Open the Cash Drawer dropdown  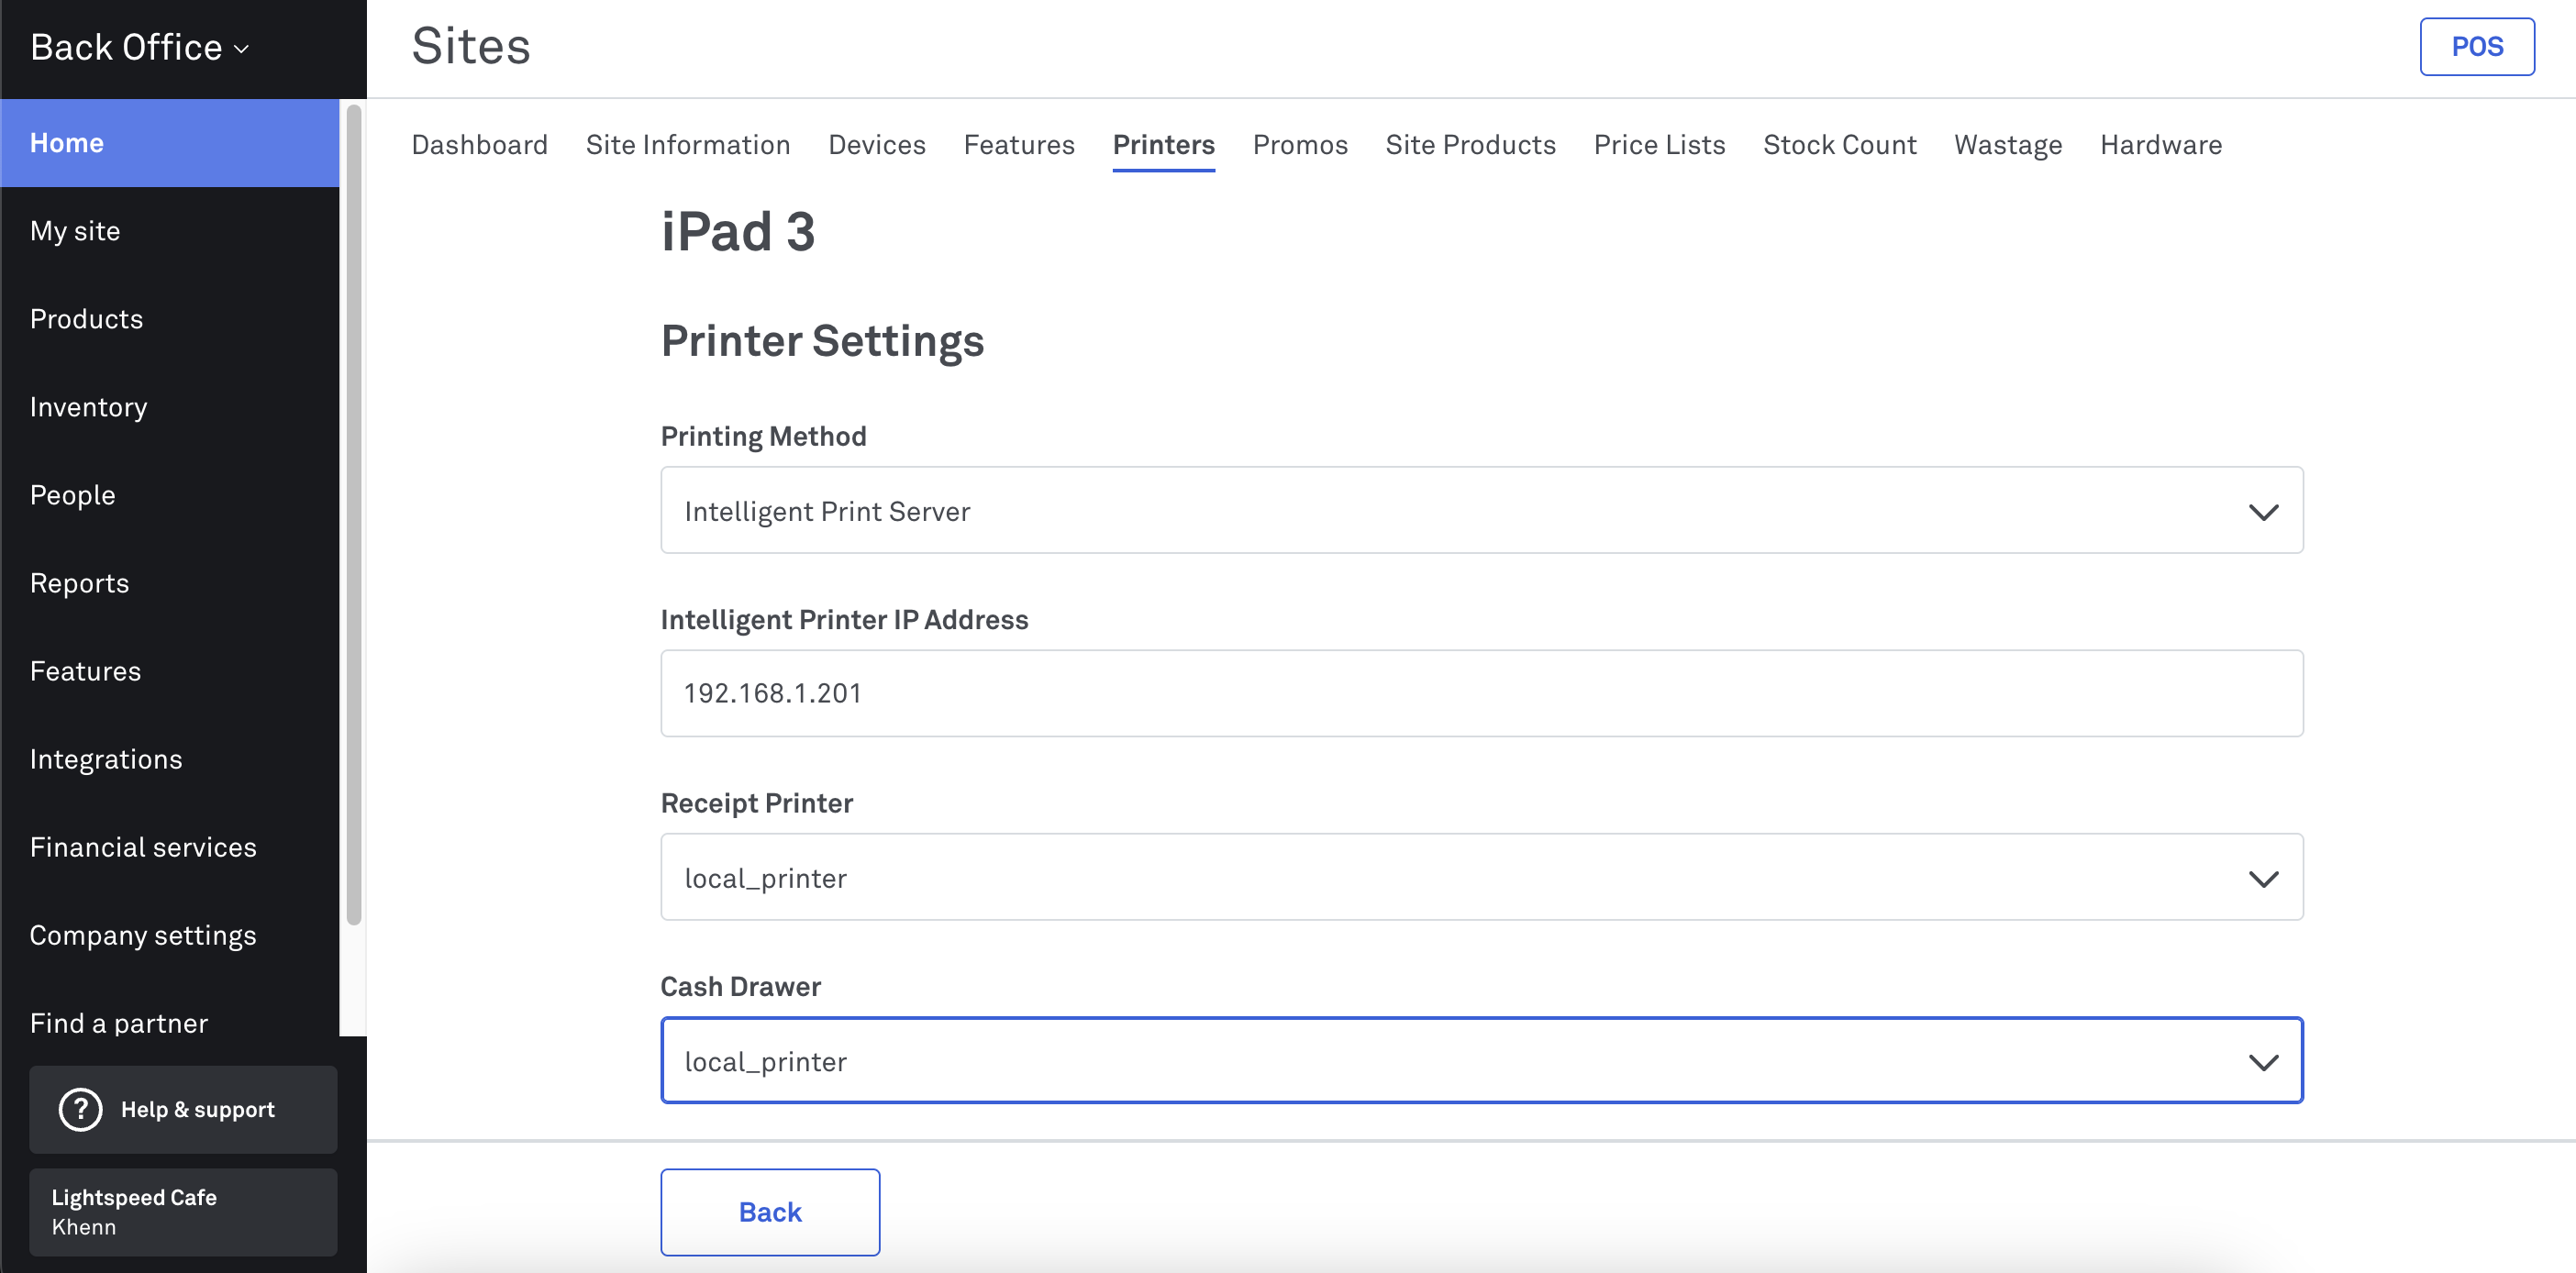(x=1481, y=1060)
